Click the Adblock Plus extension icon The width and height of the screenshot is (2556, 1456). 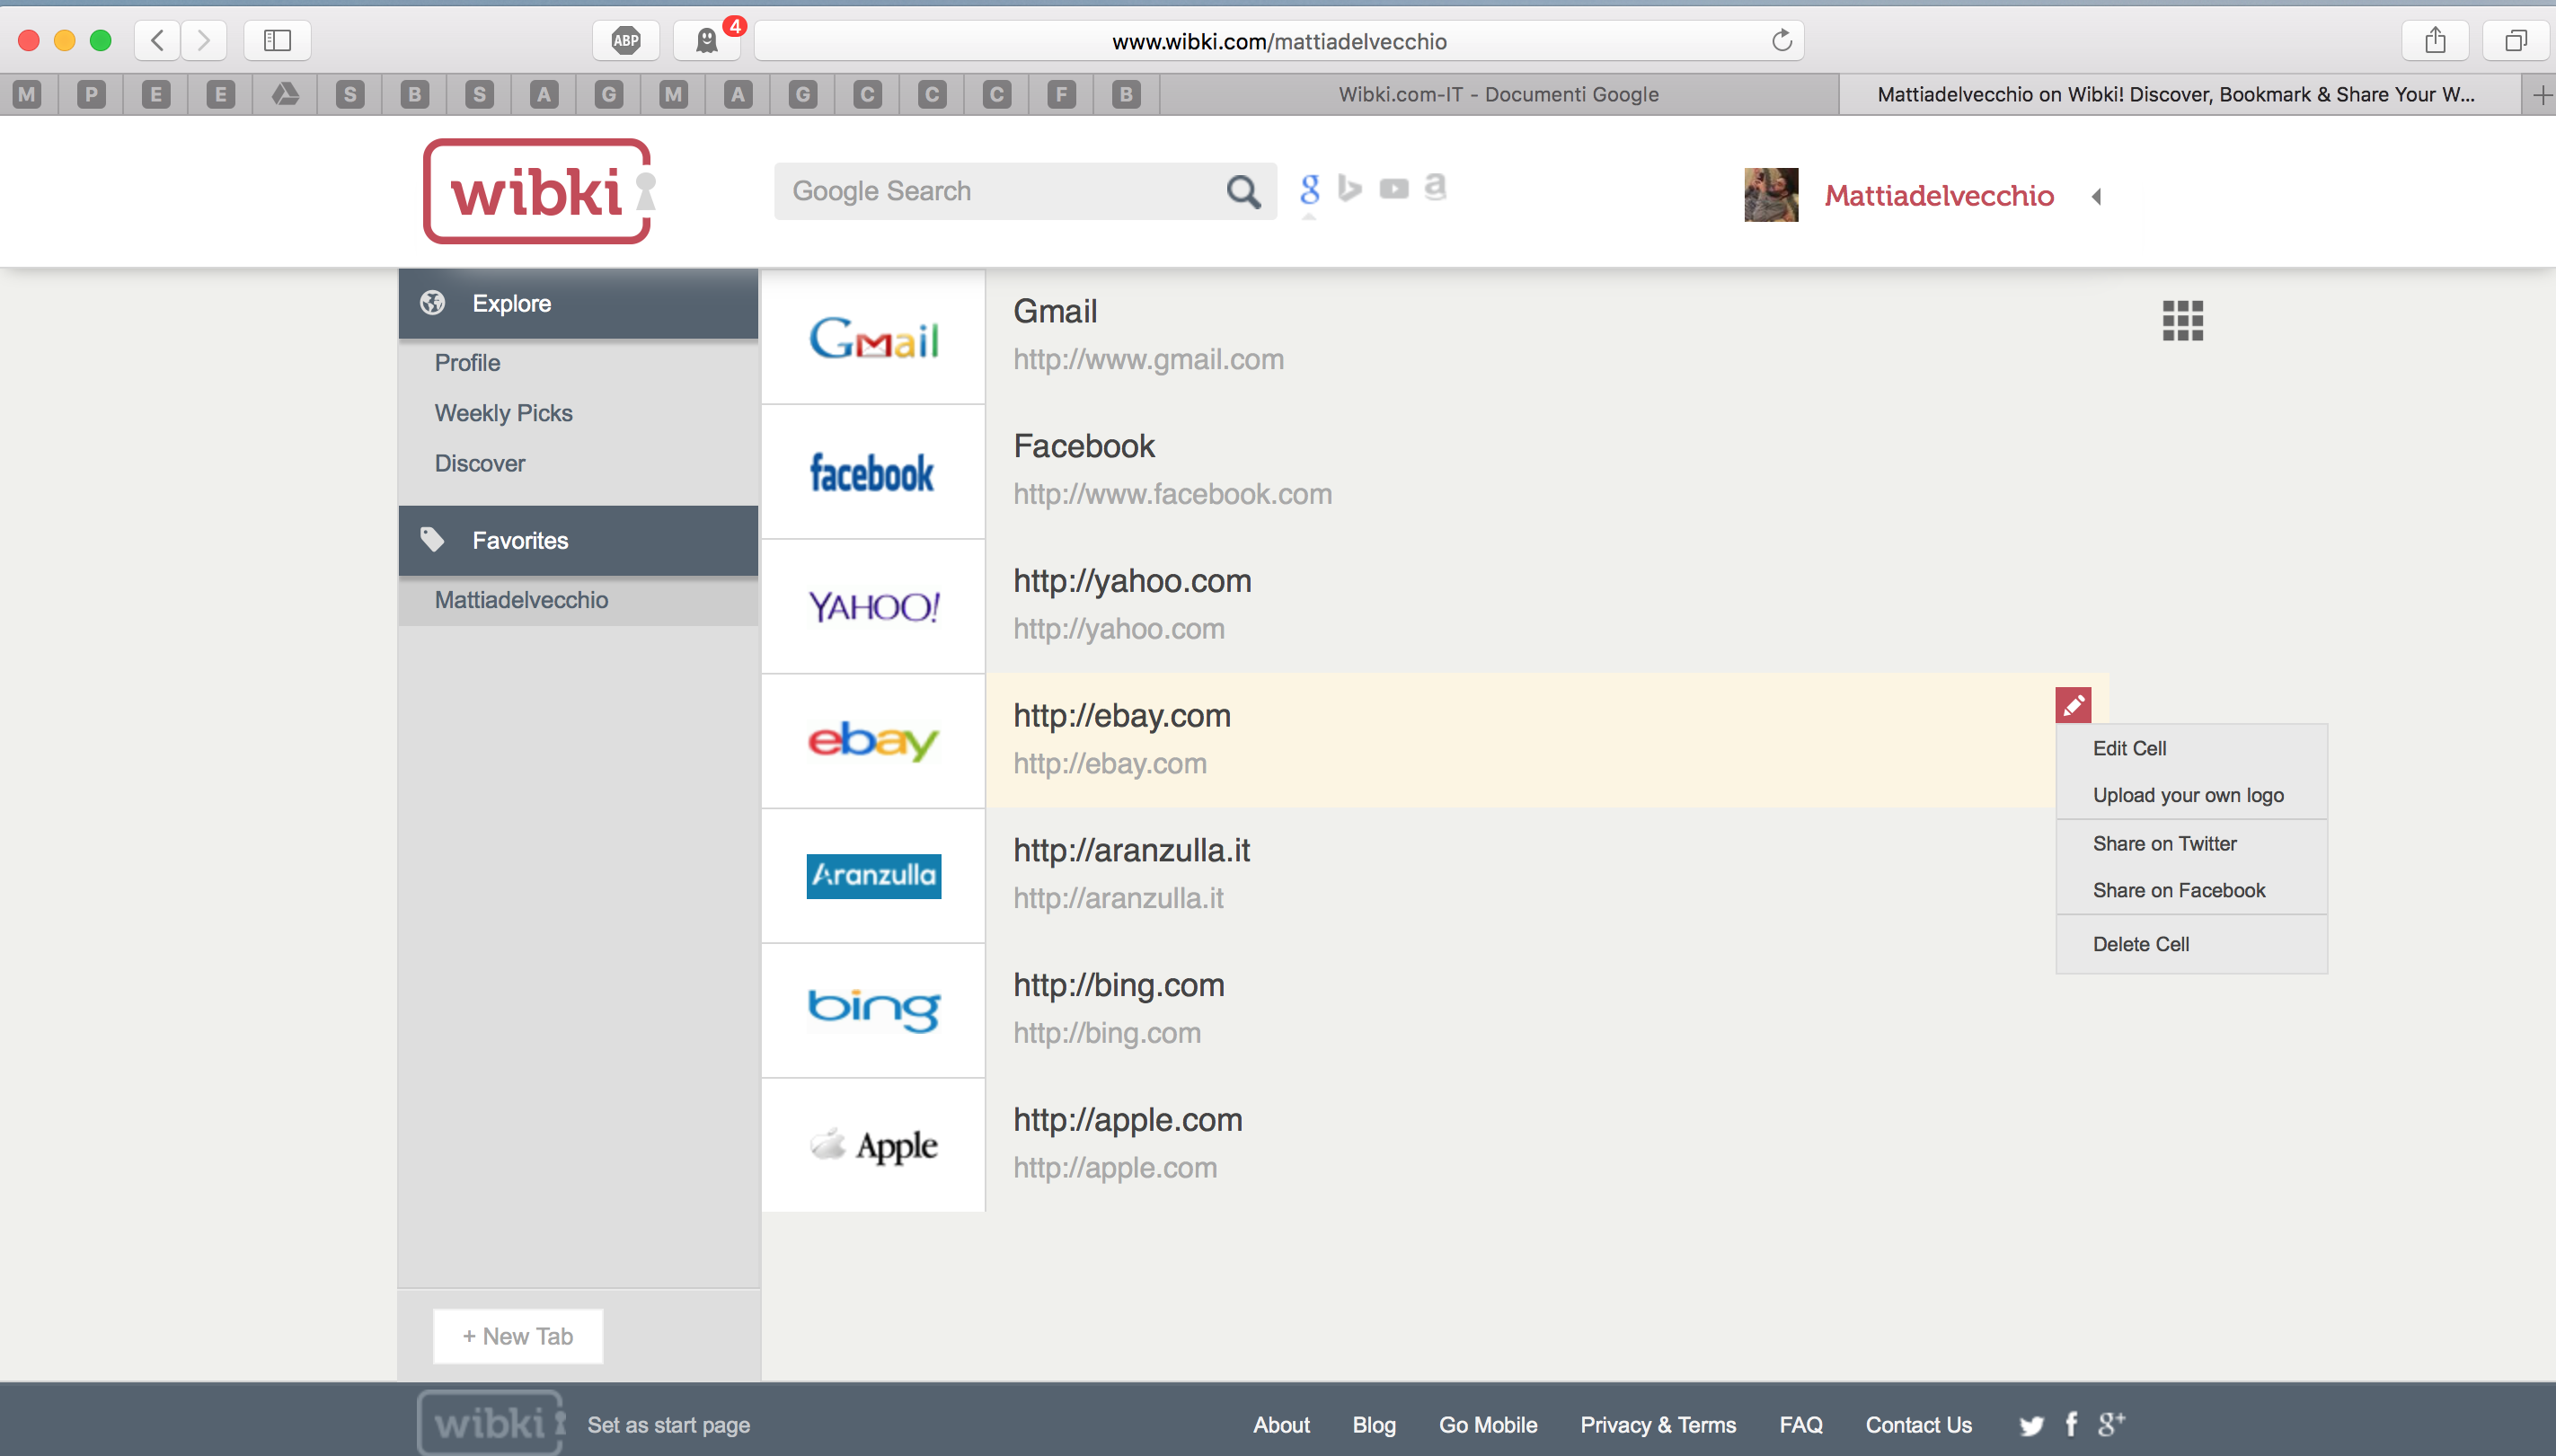(626, 40)
